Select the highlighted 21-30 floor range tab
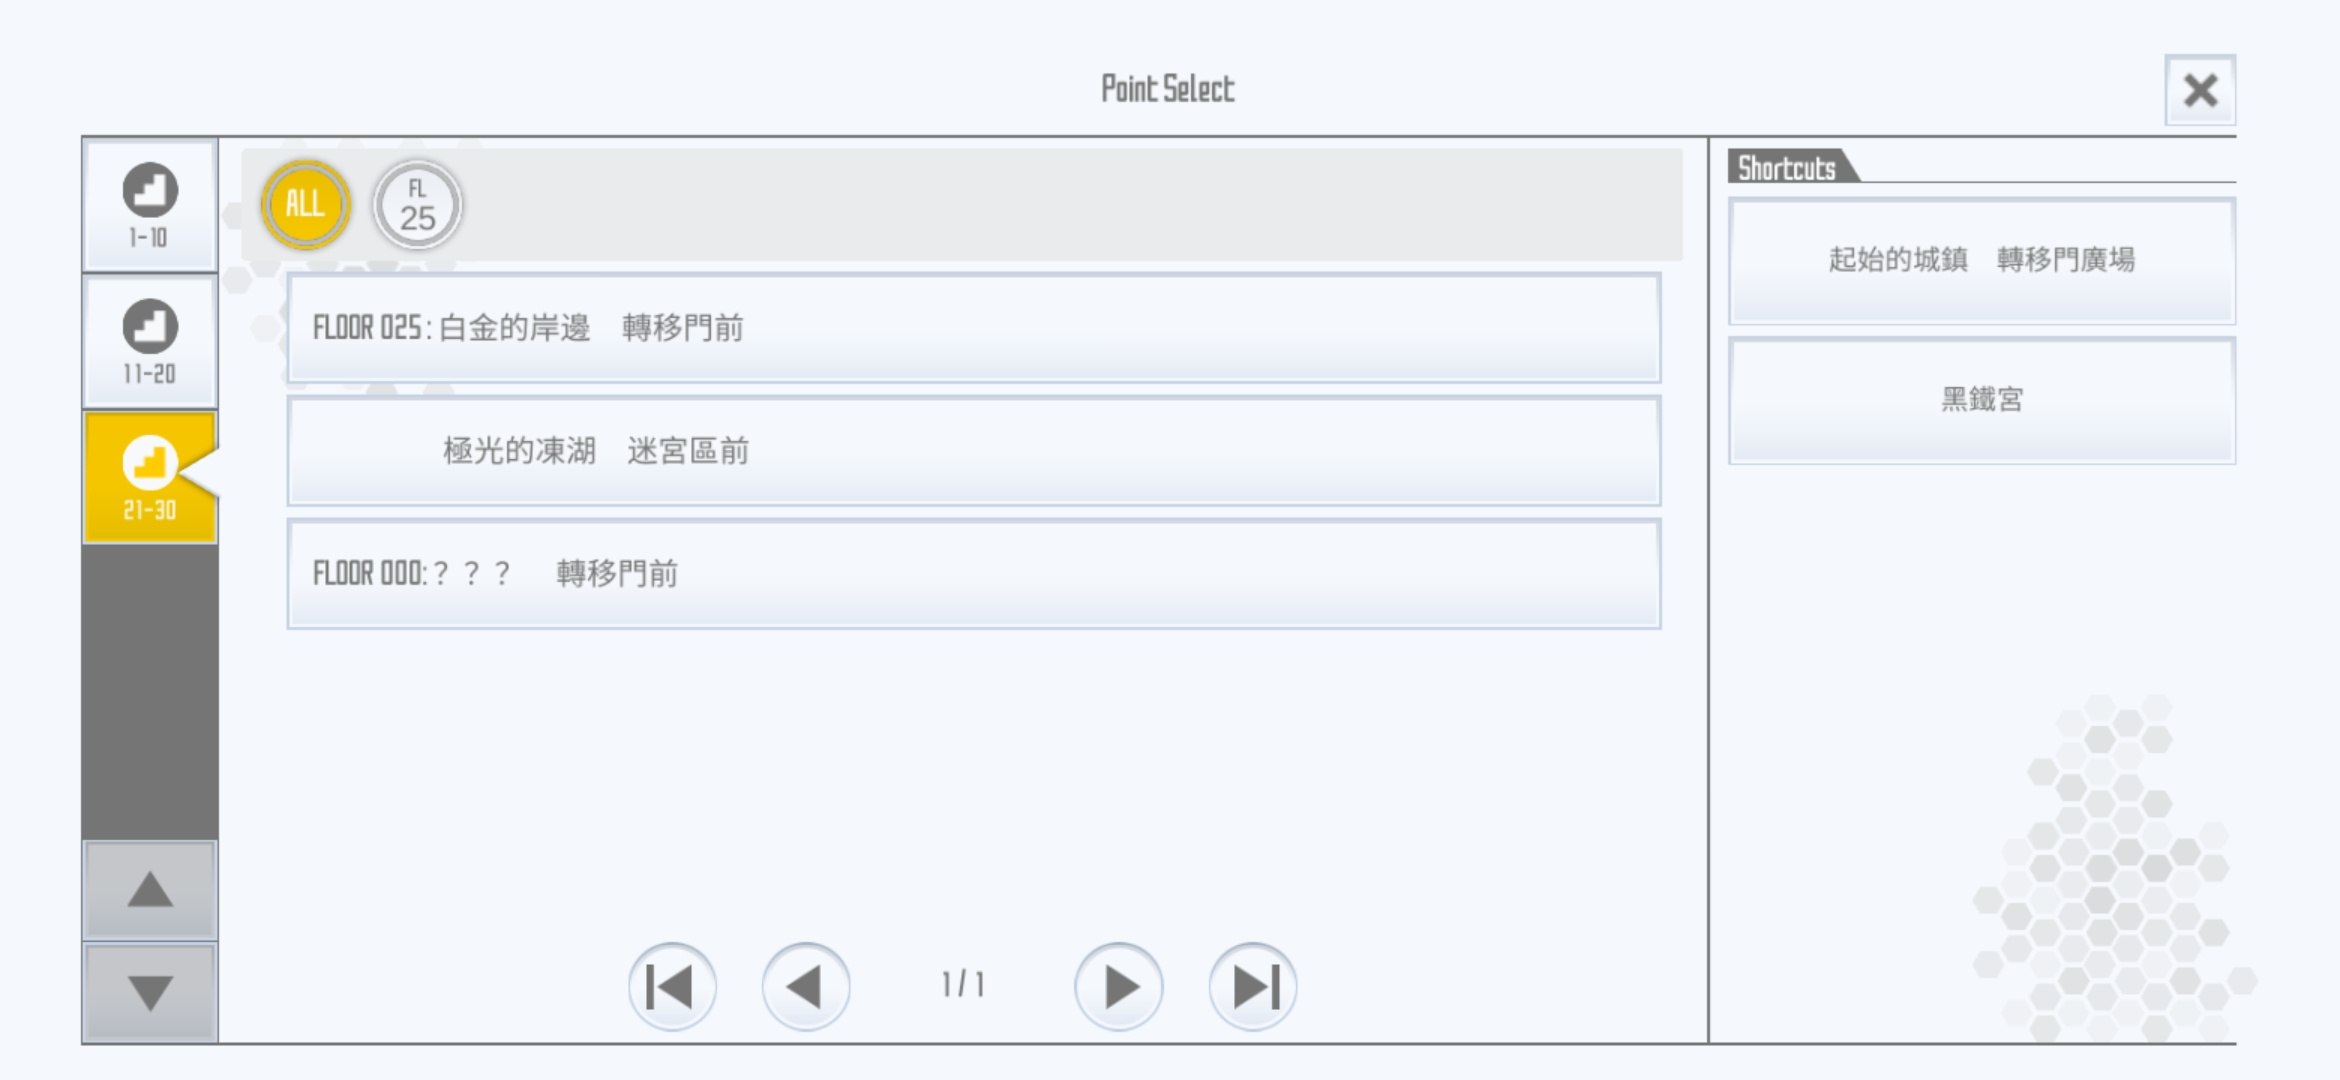Image resolution: width=2340 pixels, height=1080 pixels. (x=150, y=478)
